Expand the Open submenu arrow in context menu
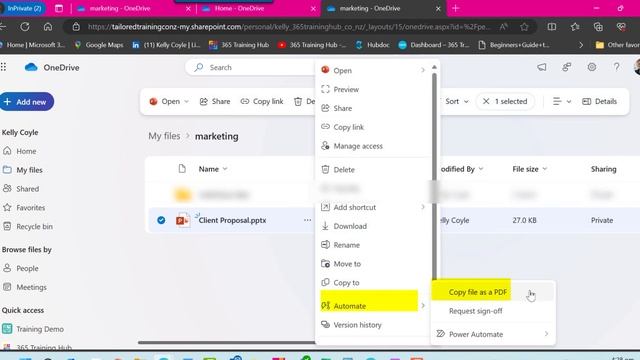The image size is (640, 360). coord(423,70)
